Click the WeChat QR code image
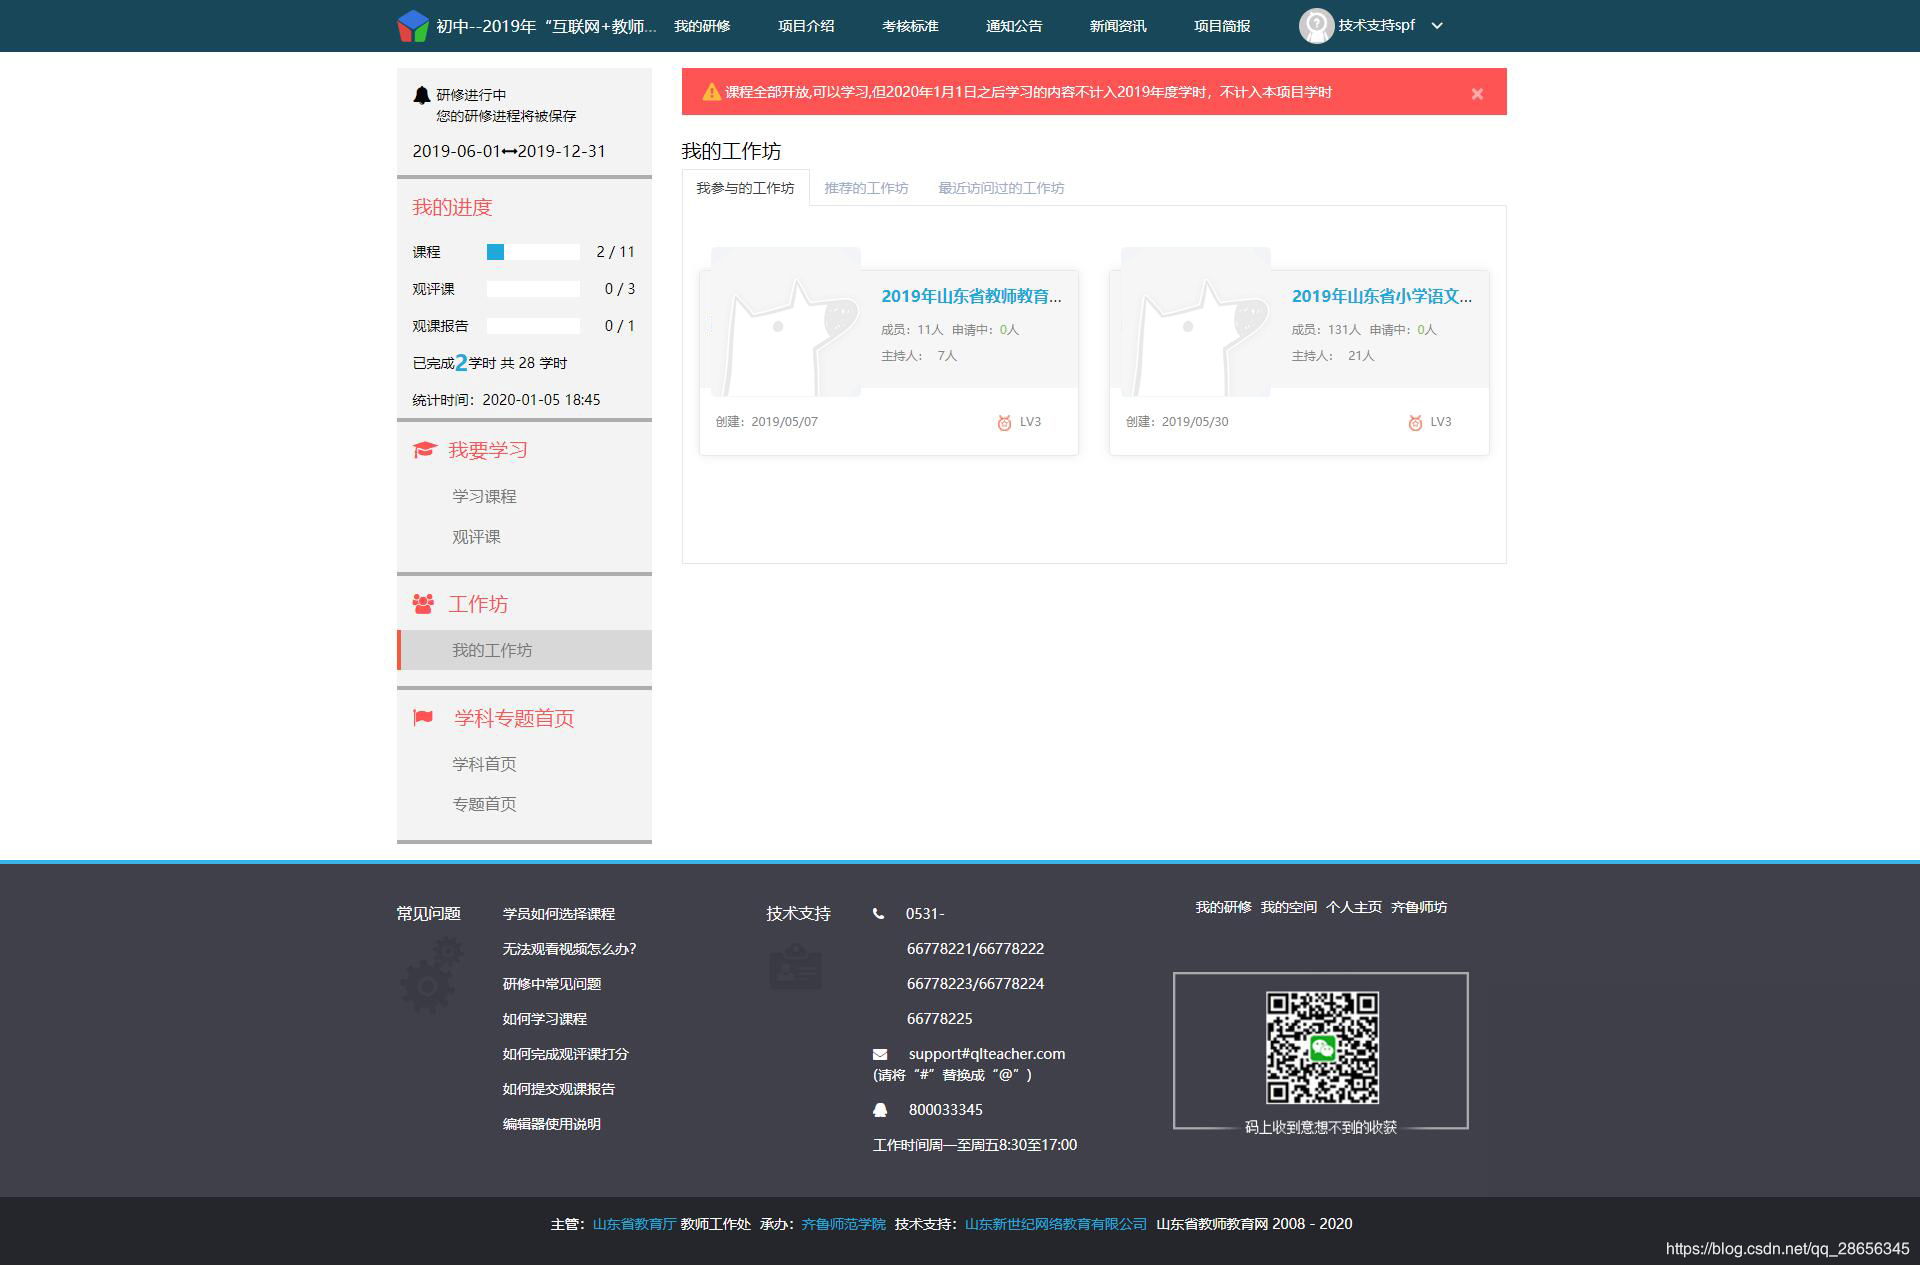 click(x=1322, y=1047)
